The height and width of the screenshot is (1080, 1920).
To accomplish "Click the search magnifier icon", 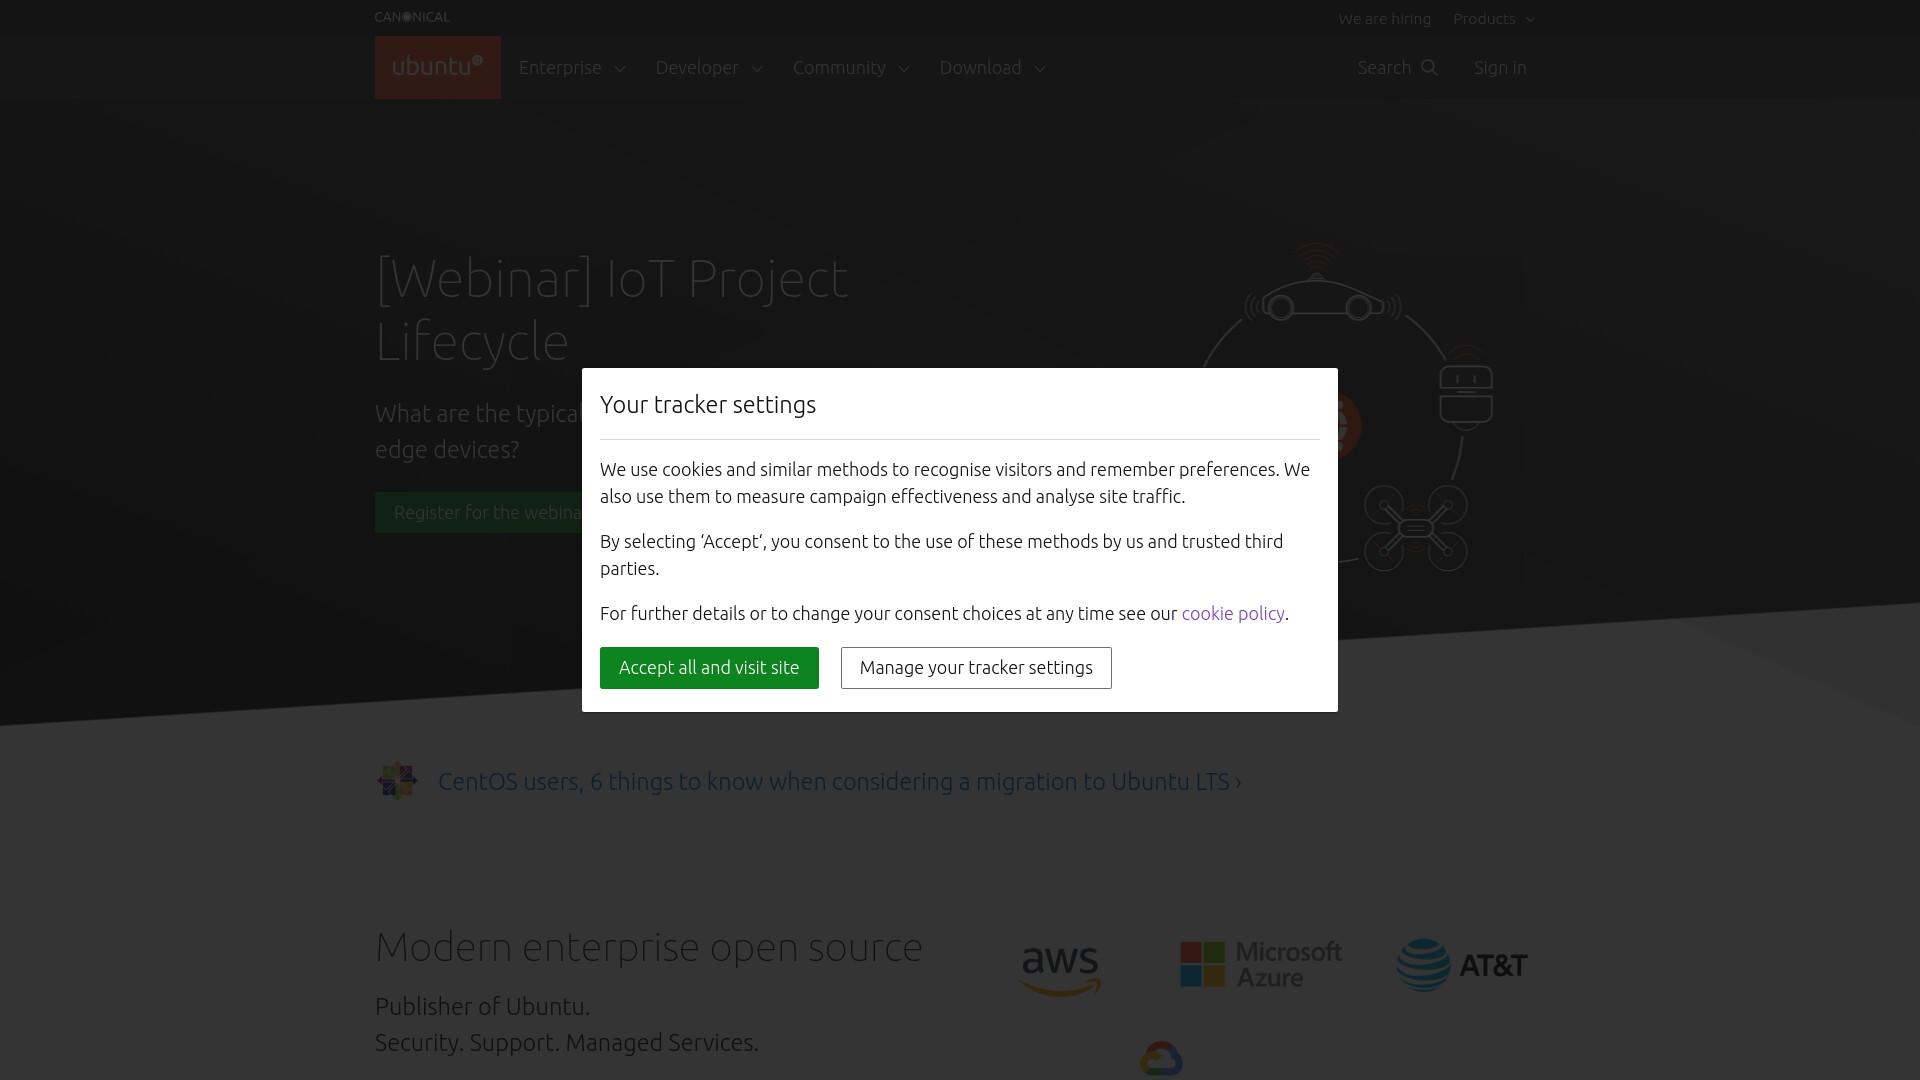I will pos(1429,67).
